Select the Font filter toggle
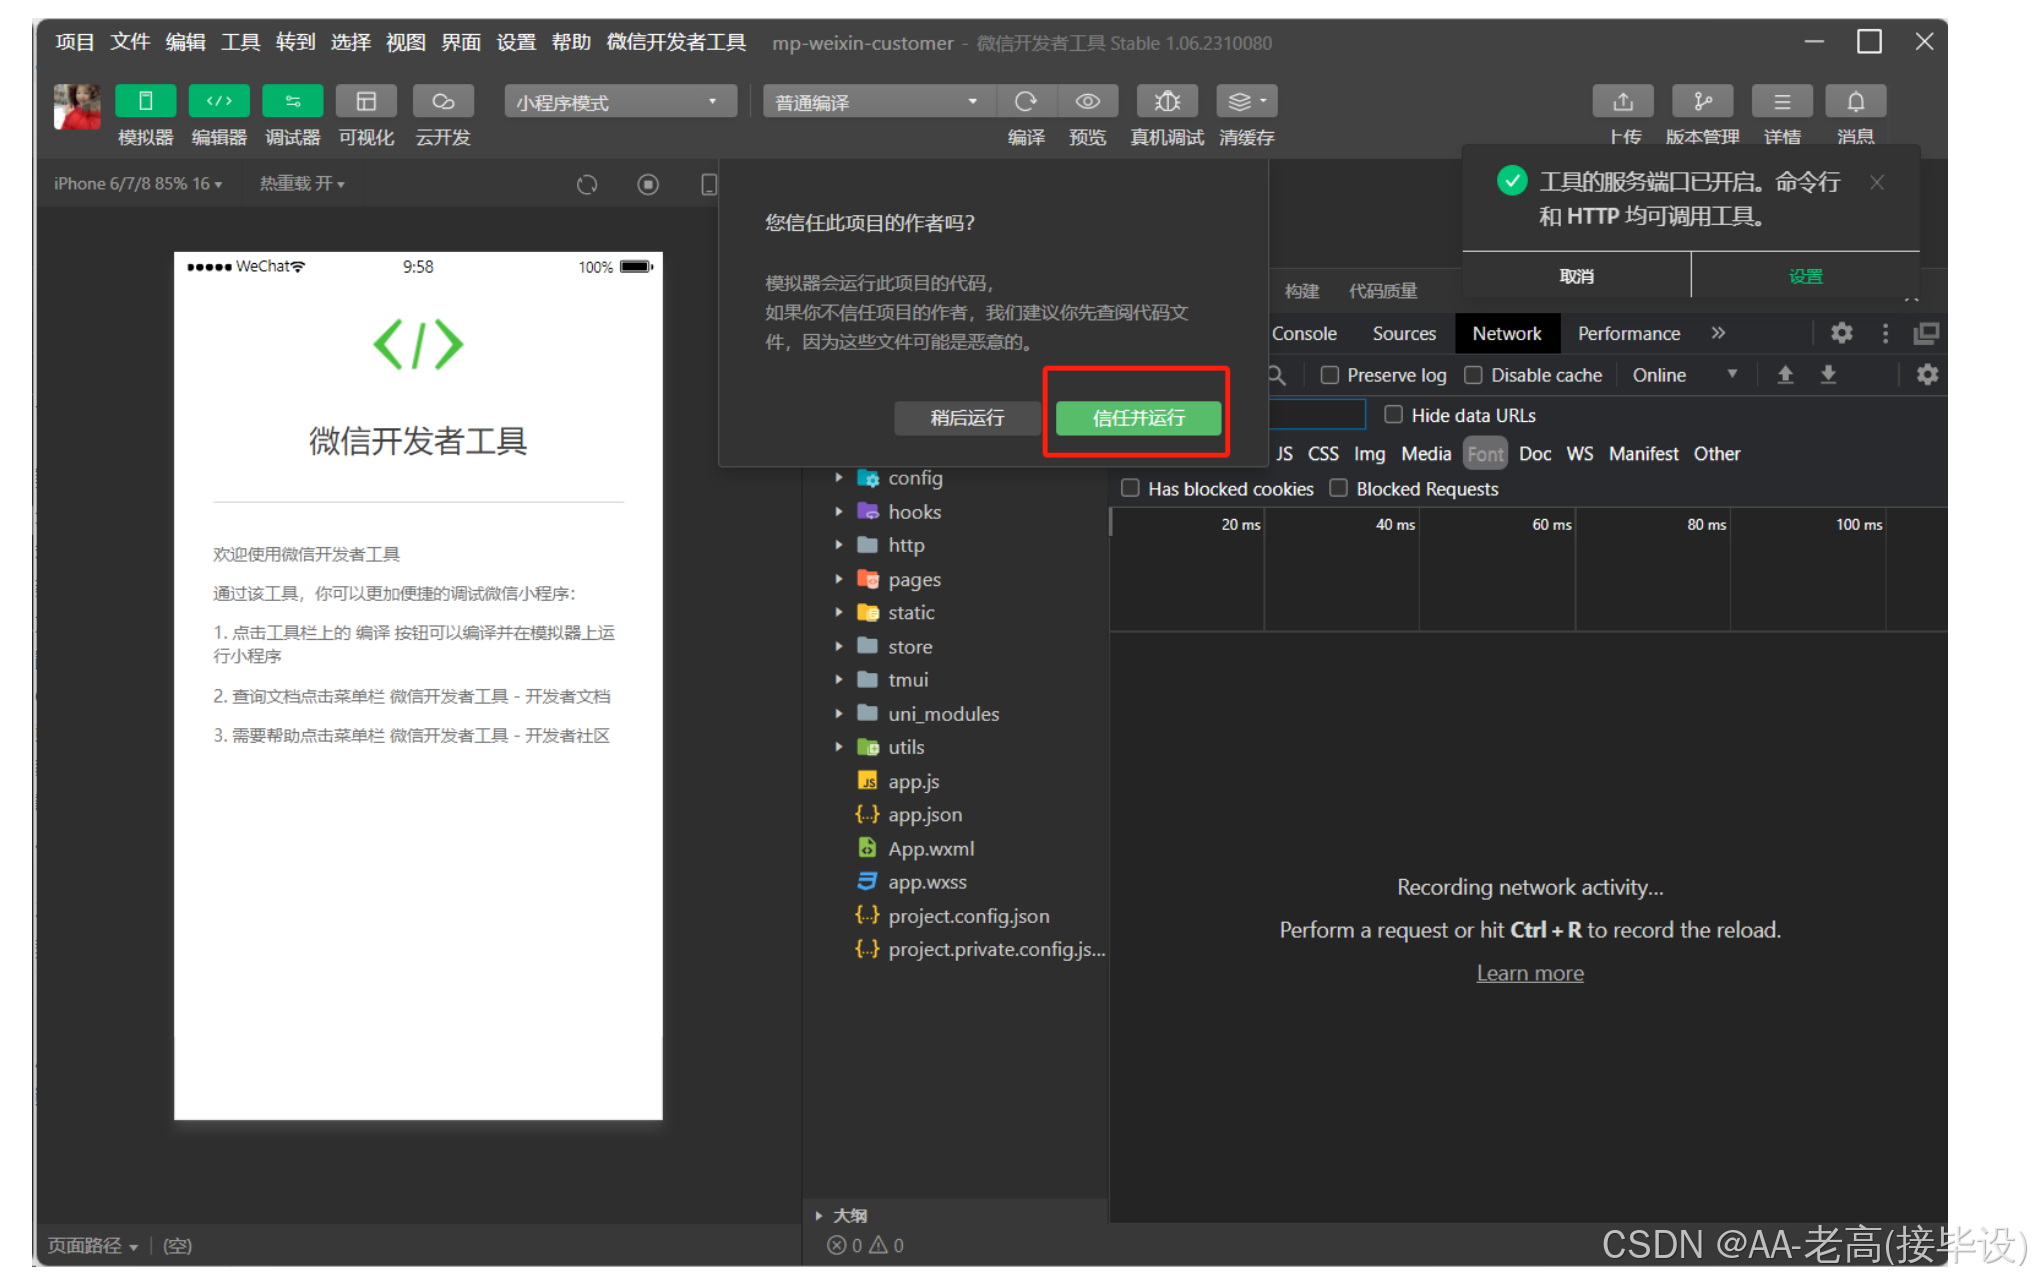Image resolution: width=2032 pixels, height=1280 pixels. click(x=1485, y=454)
